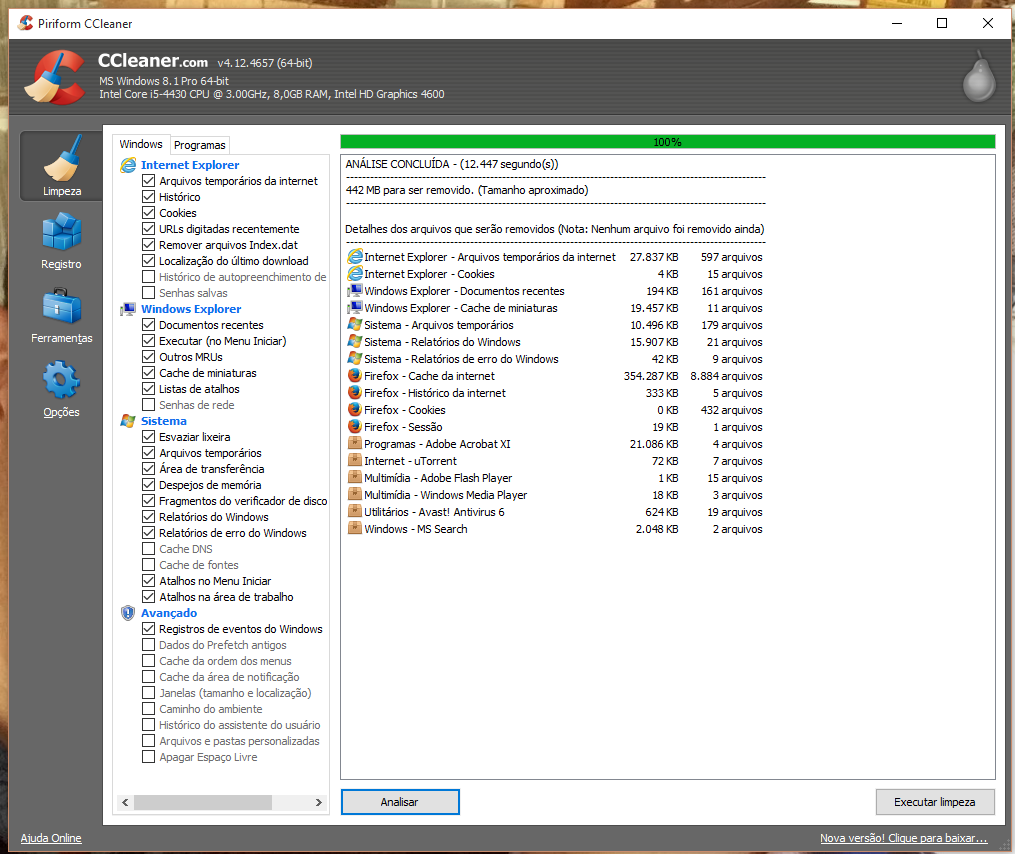This screenshot has height=854, width=1015.
Task: Click icon beside Sistema - Arquivos temporários result
Action: [355, 324]
